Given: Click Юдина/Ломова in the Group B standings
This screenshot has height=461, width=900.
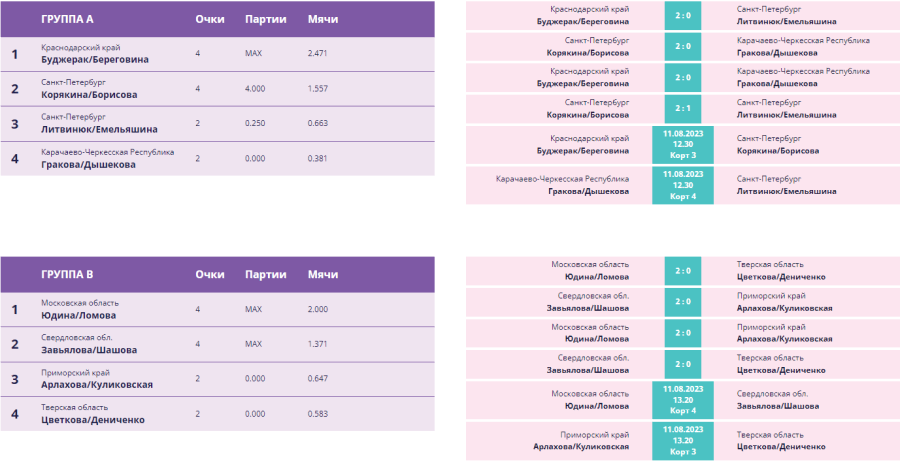Looking at the screenshot, I should click(x=79, y=314).
